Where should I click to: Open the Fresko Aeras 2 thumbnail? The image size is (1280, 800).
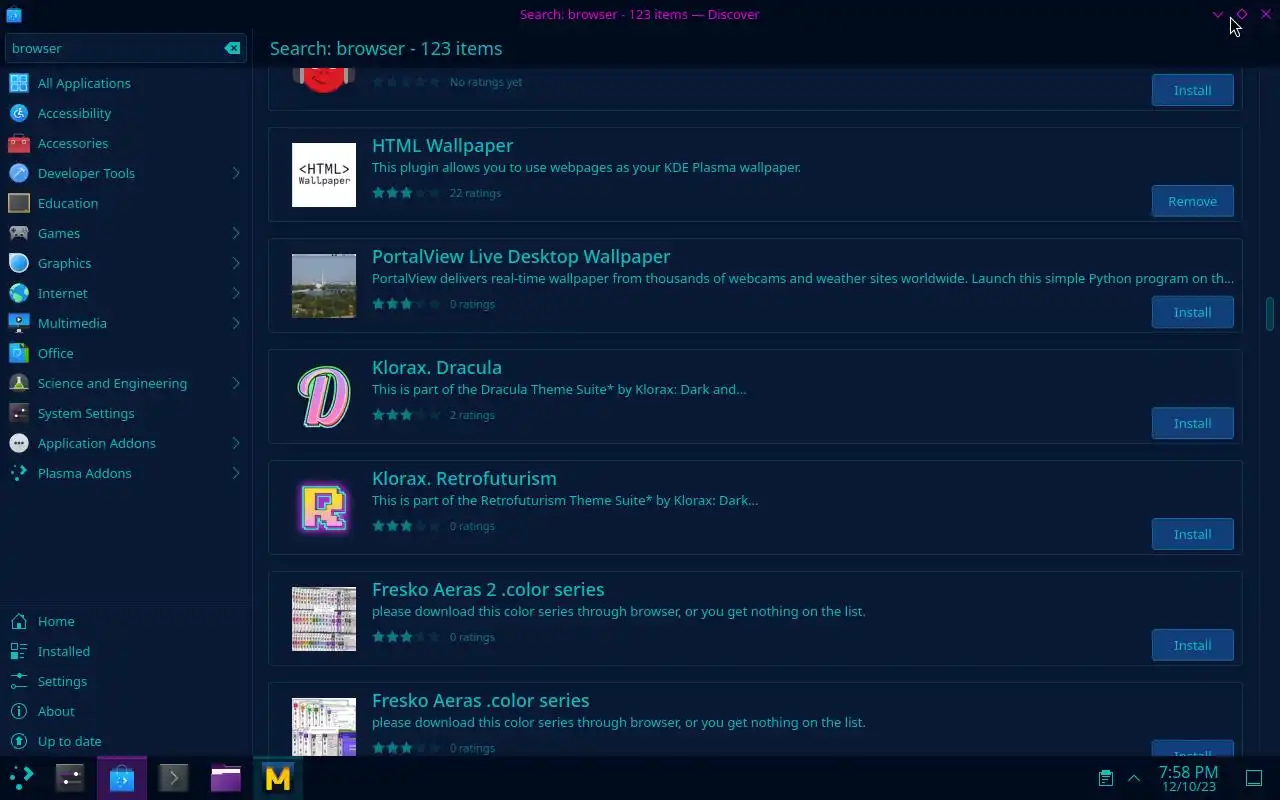coord(324,619)
